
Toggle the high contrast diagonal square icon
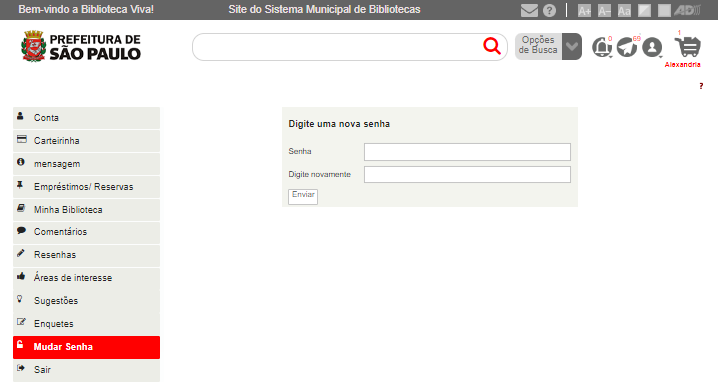pyautogui.click(x=644, y=11)
